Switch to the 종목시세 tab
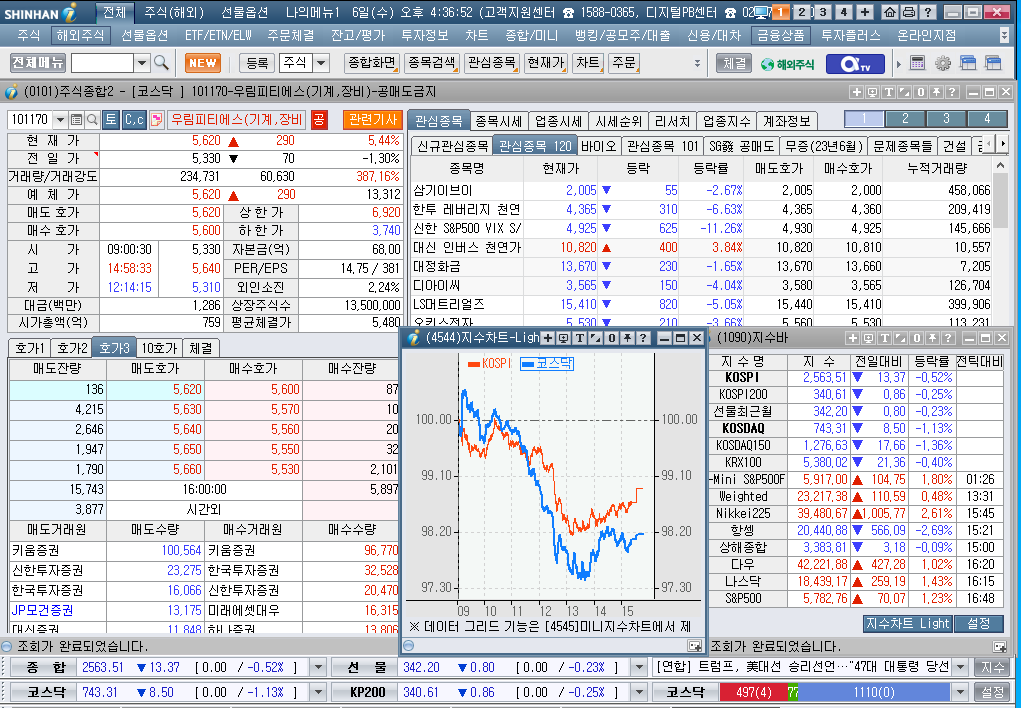1021x708 pixels. click(x=499, y=121)
